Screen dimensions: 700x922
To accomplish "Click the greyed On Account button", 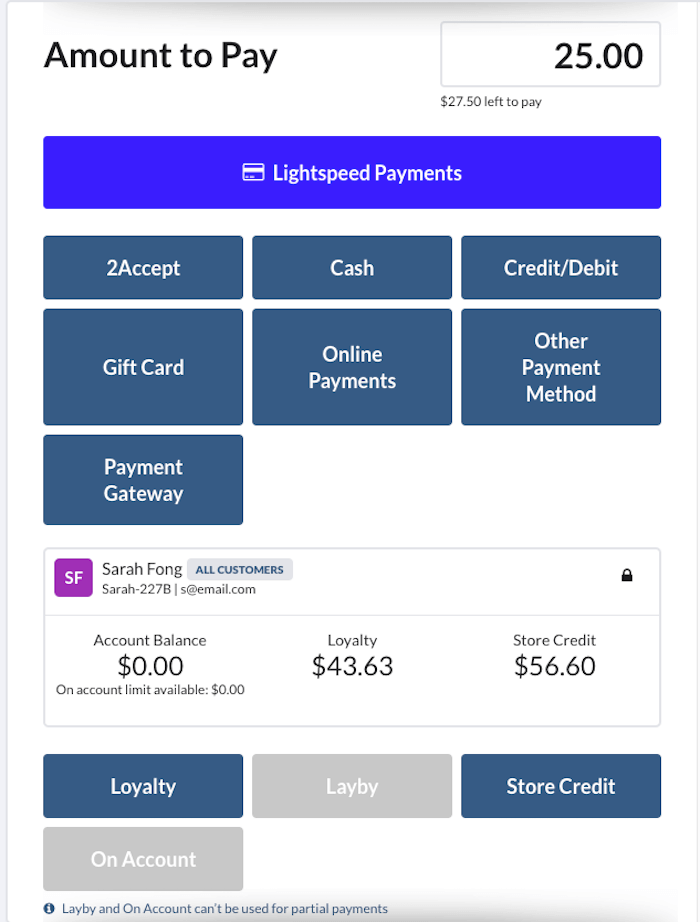I will pyautogui.click(x=143, y=859).
